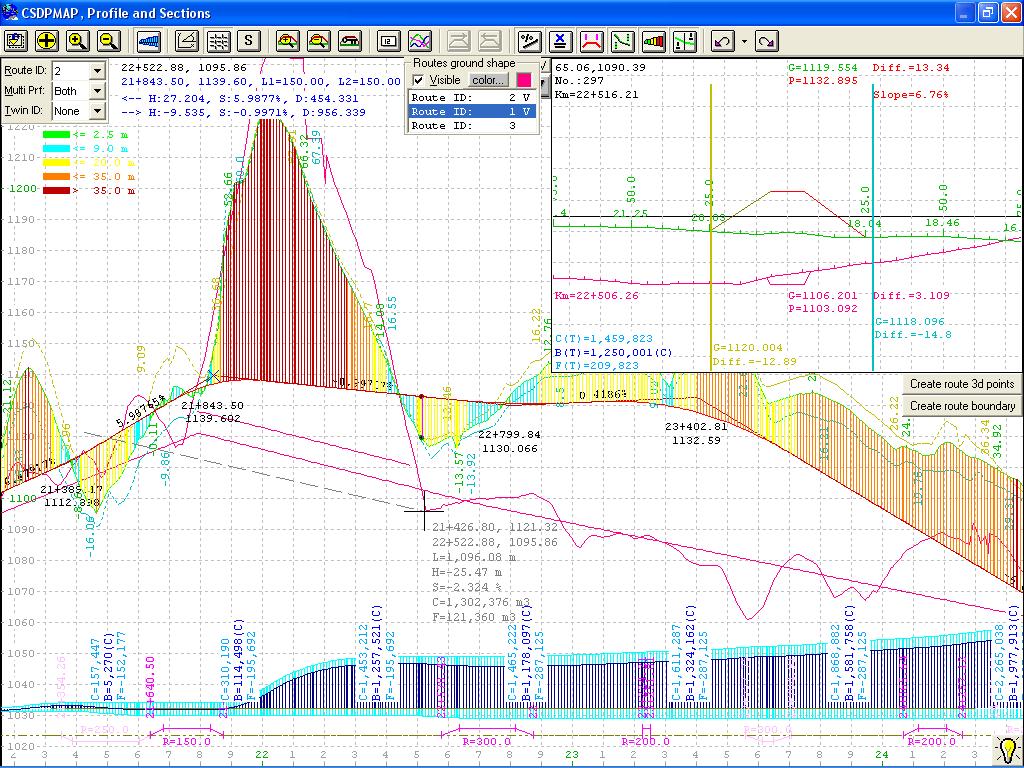Click the green line with vertical dashes icon

click(685, 41)
